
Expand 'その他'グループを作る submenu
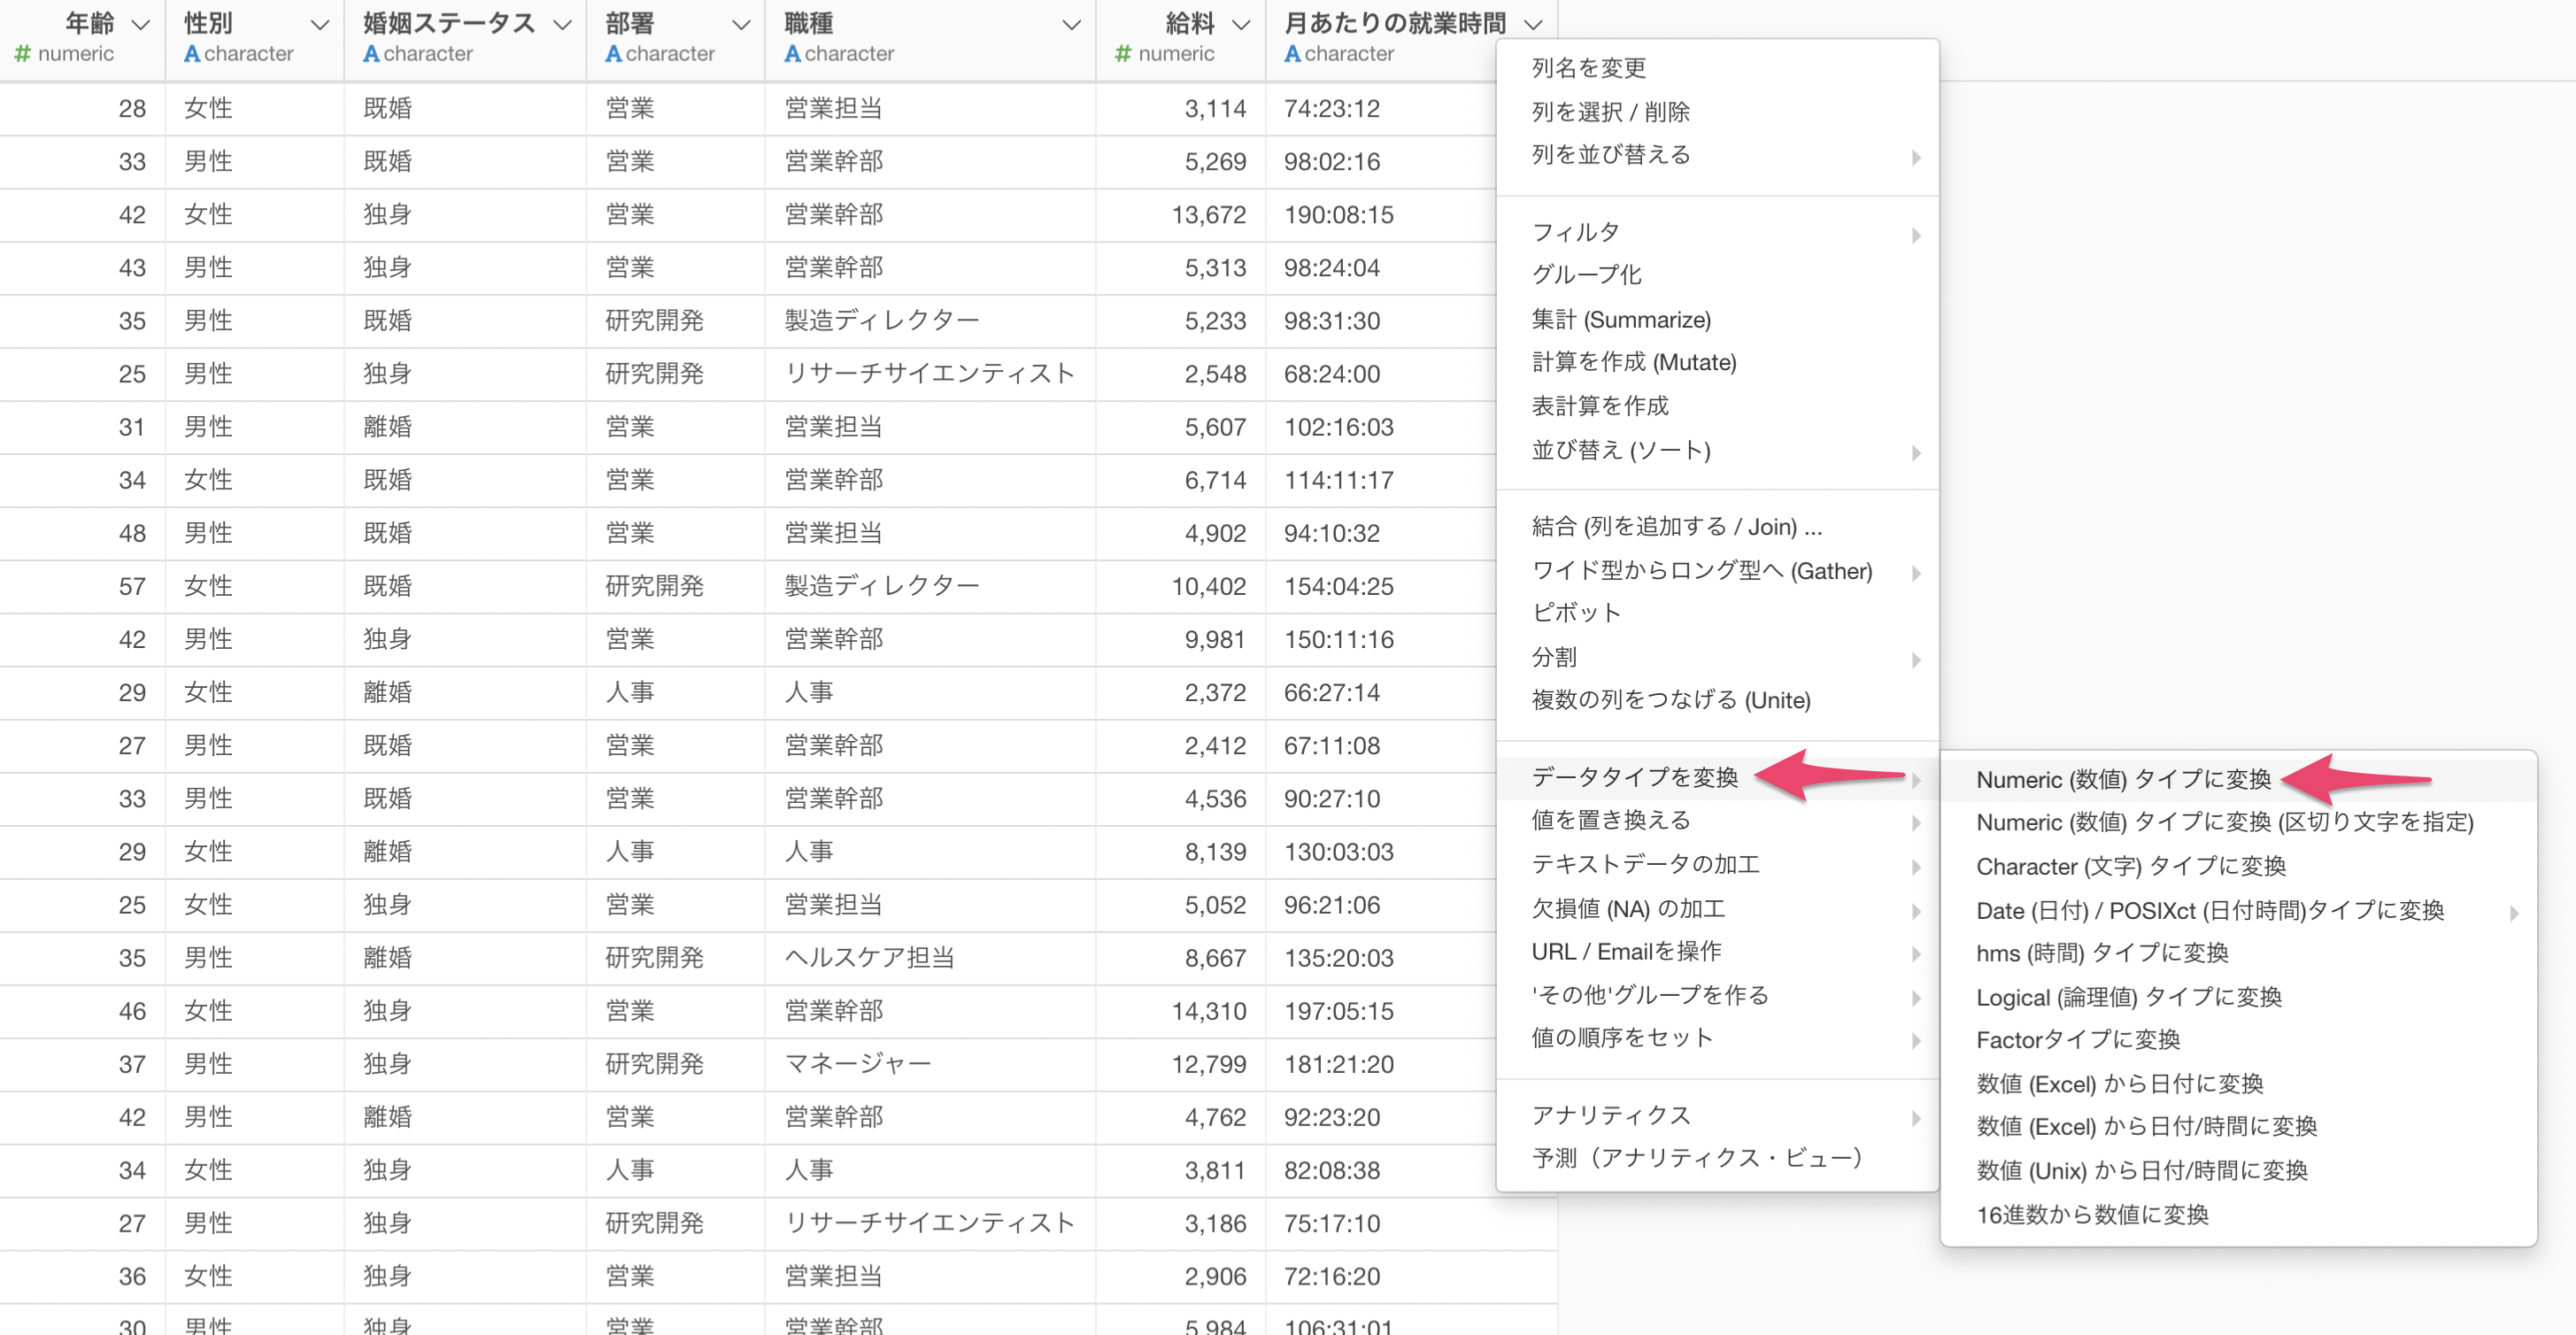point(1717,996)
